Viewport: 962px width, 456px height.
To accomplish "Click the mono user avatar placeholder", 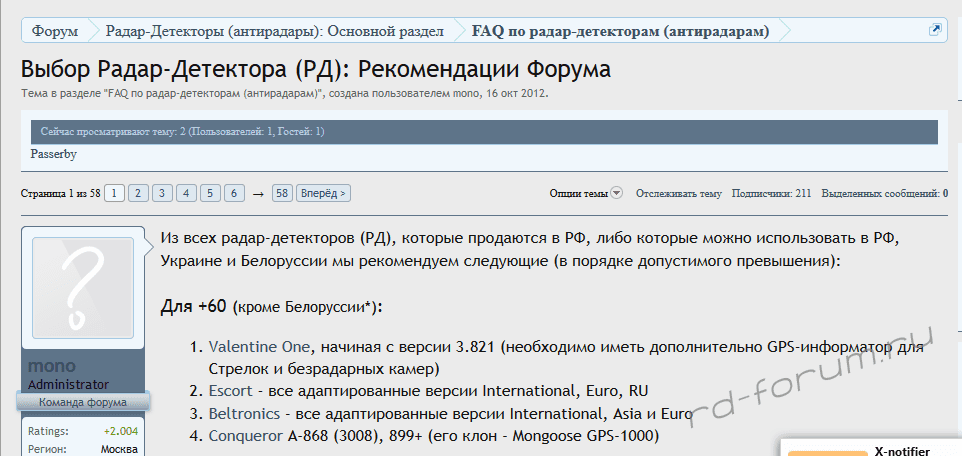I will 83,288.
